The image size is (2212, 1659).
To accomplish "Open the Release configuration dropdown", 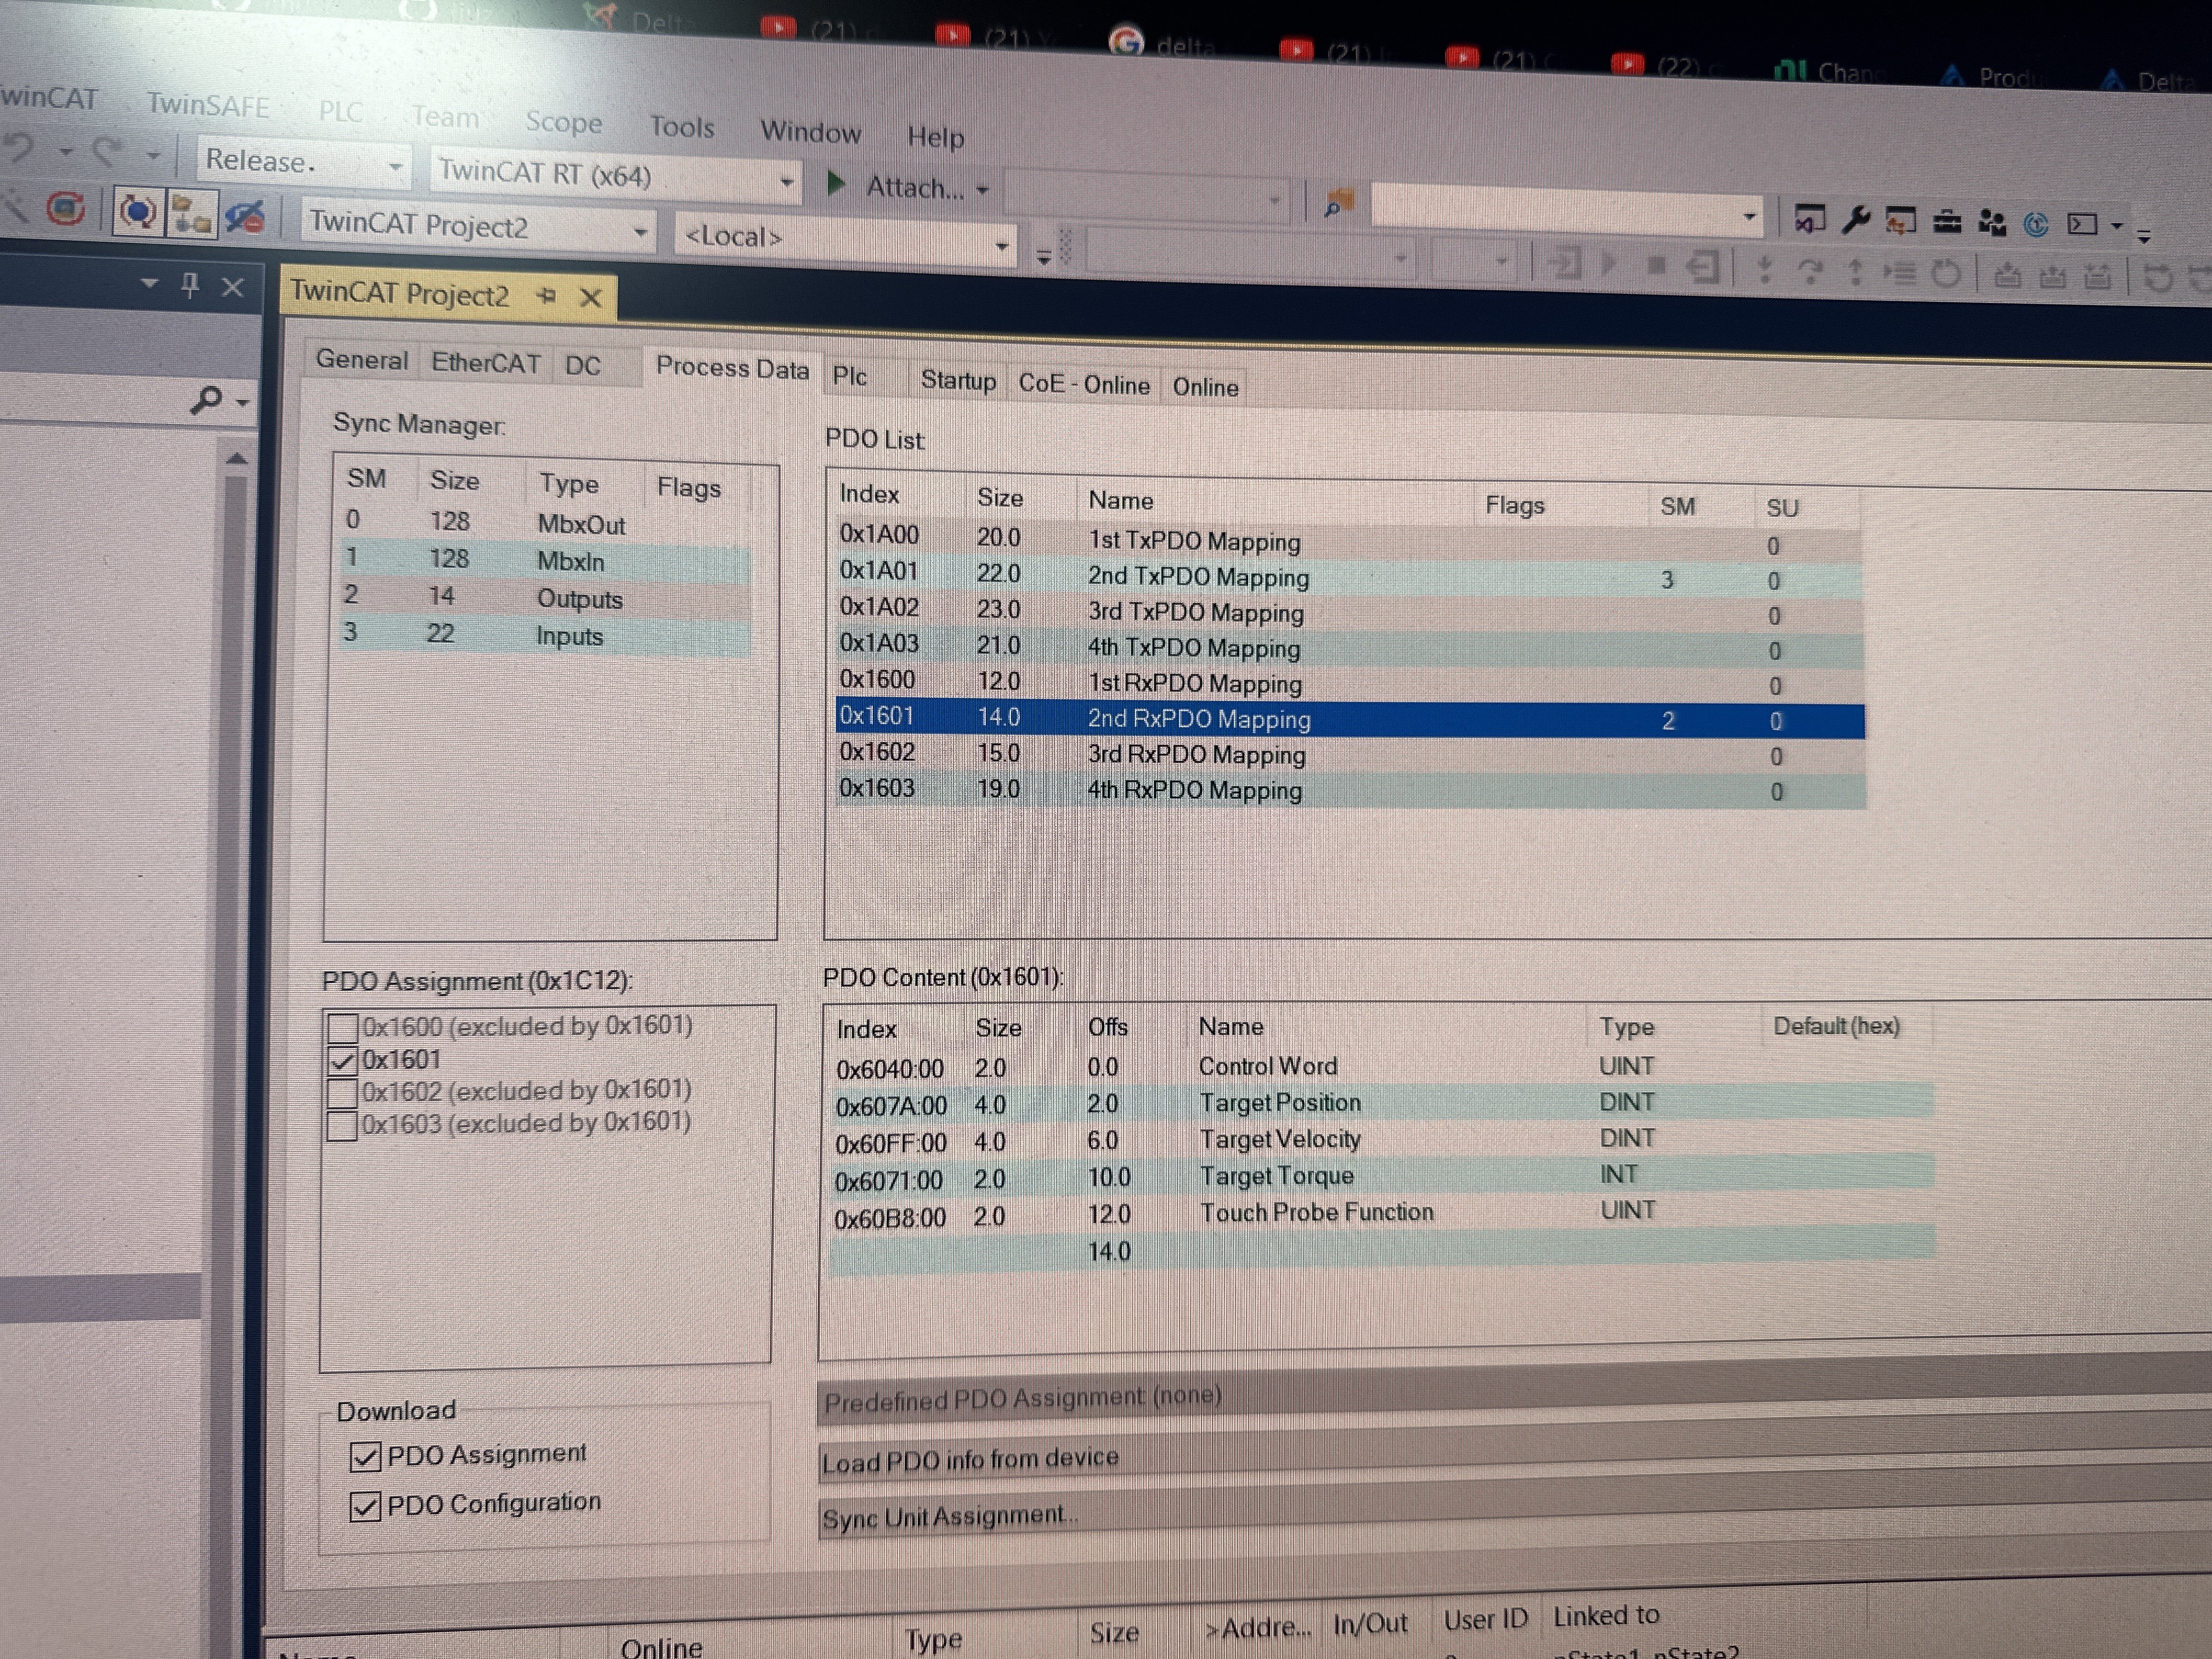I will tap(395, 166).
